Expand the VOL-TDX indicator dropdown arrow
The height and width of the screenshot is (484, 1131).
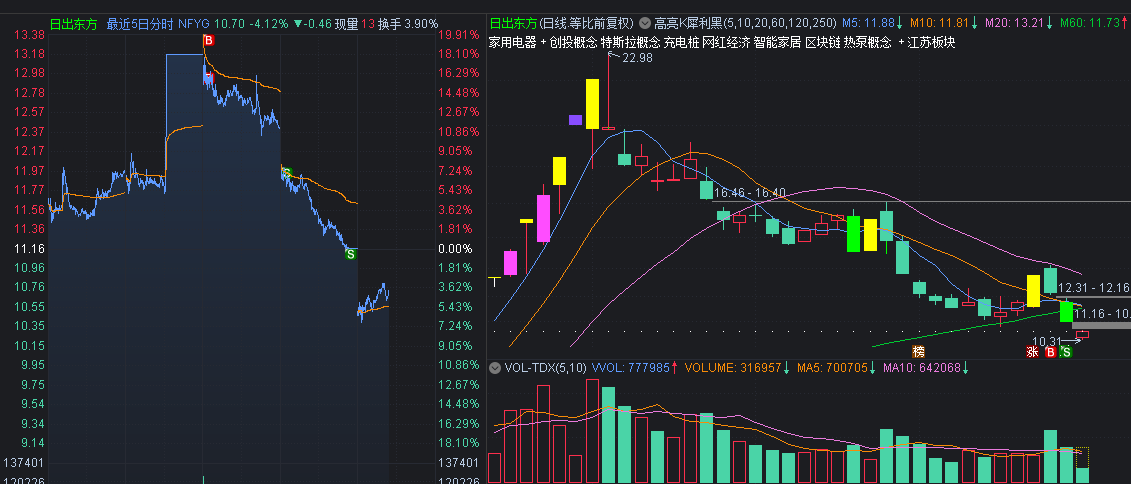coord(495,367)
